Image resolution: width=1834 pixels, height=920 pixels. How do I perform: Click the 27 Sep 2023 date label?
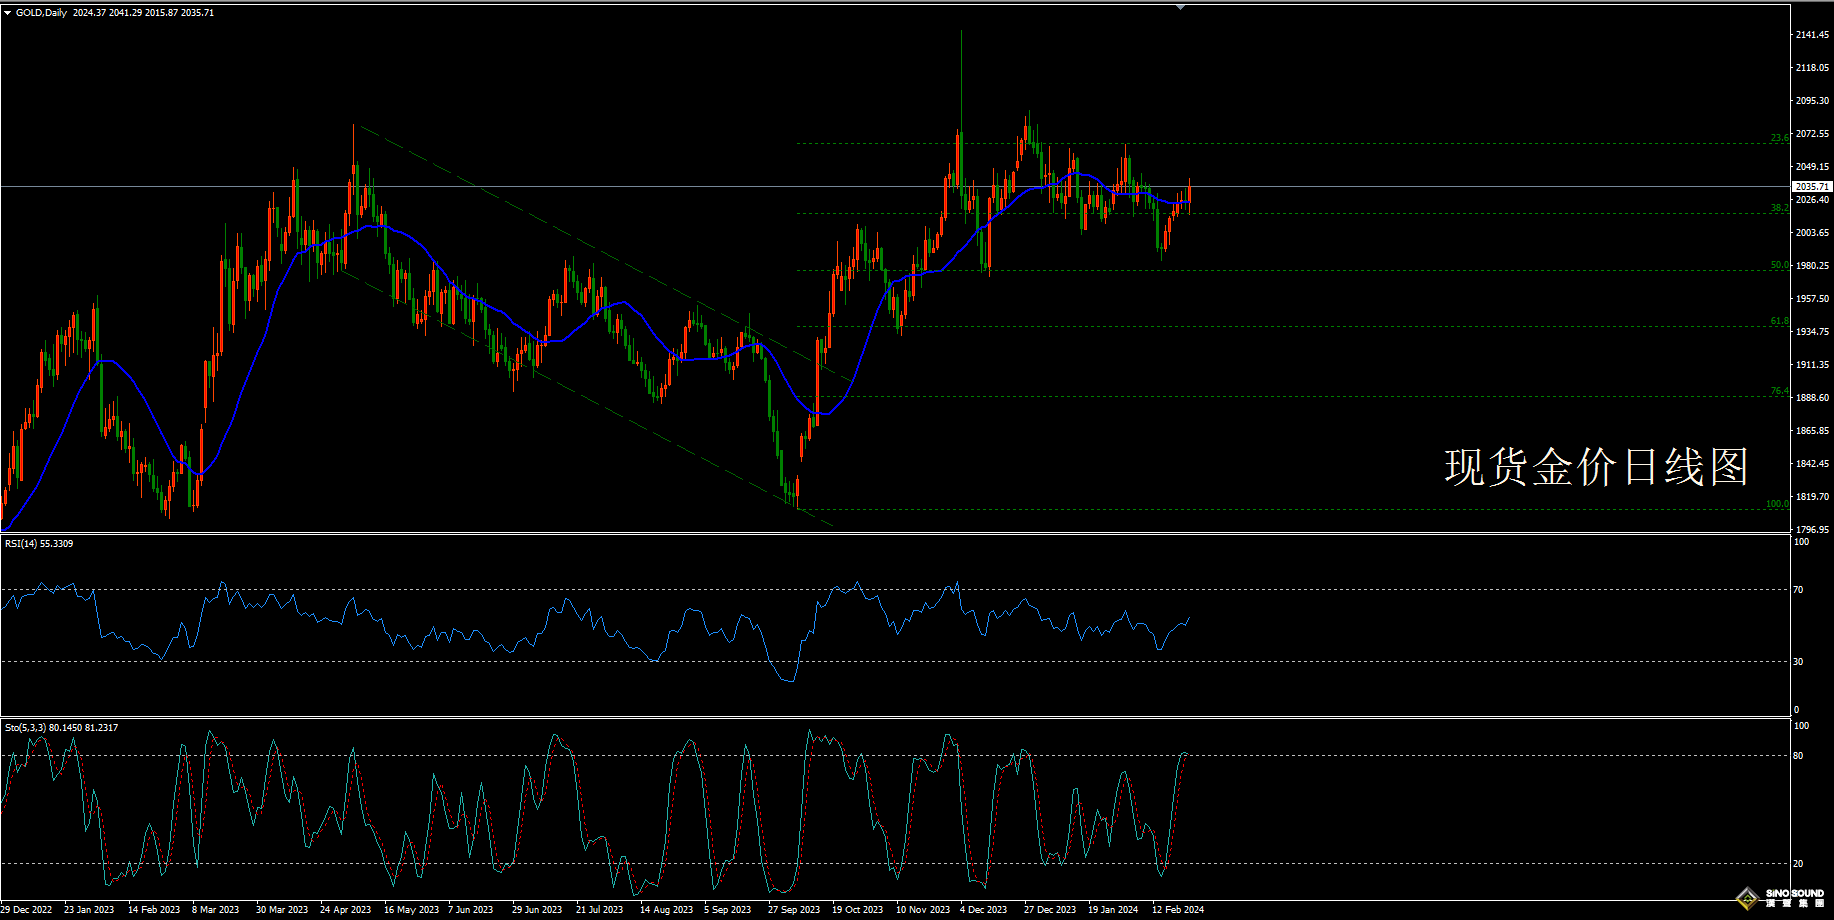(x=793, y=910)
